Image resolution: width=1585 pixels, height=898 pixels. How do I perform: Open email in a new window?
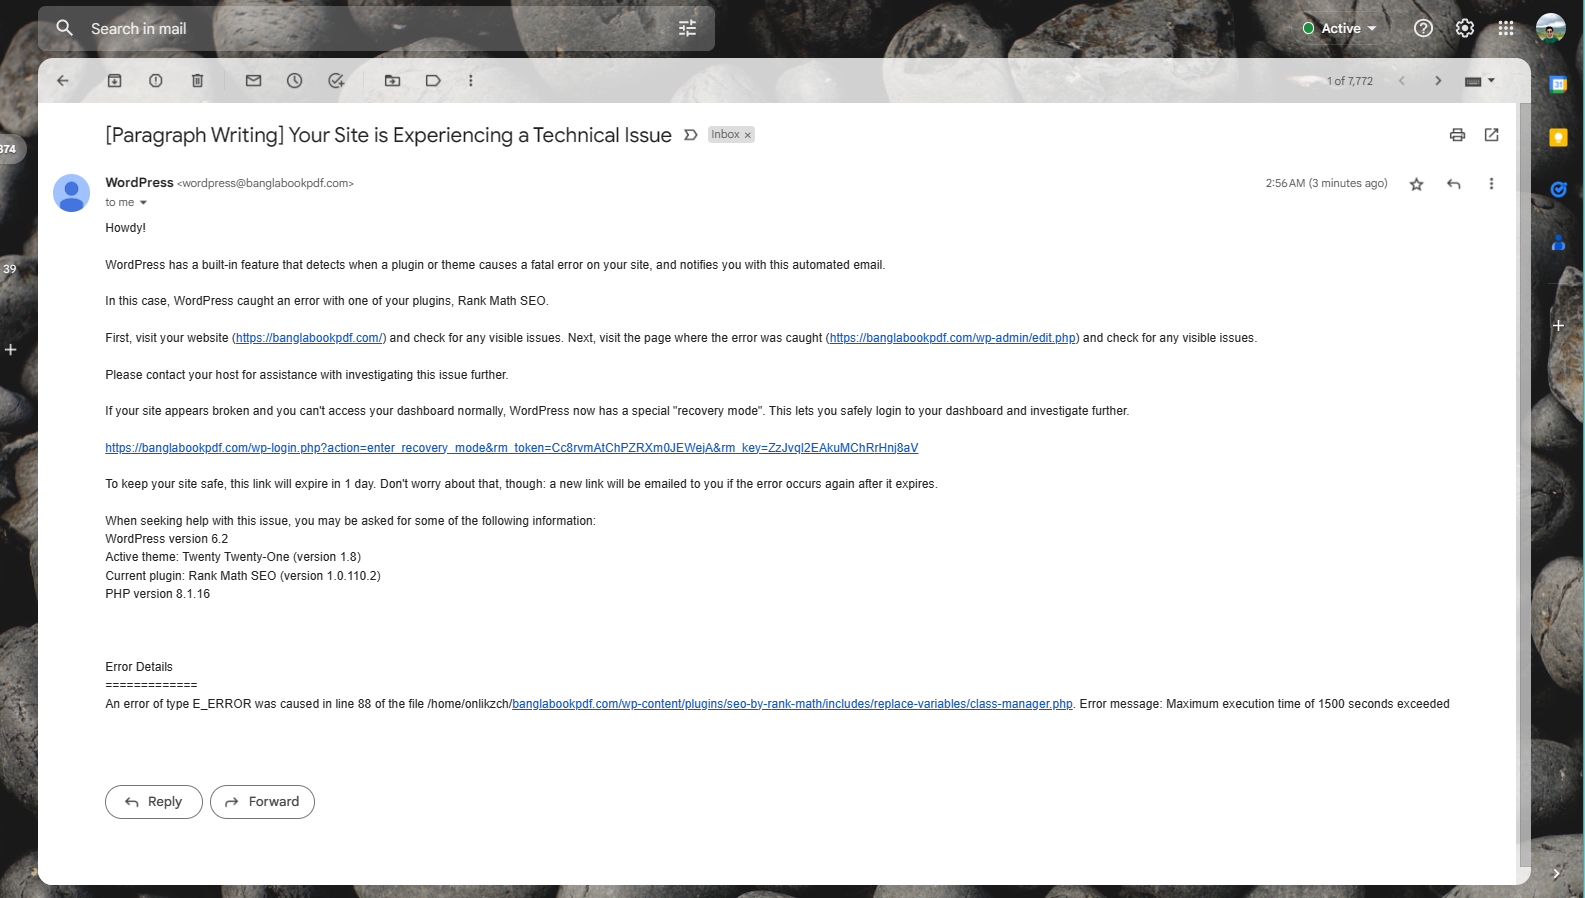(1491, 135)
